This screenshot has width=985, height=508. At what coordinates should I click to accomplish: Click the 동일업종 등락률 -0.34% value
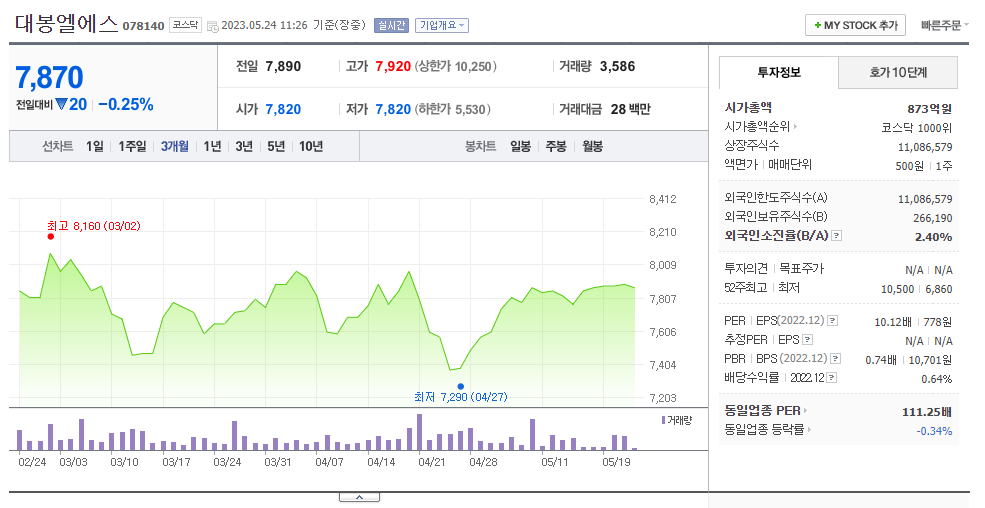click(x=934, y=431)
